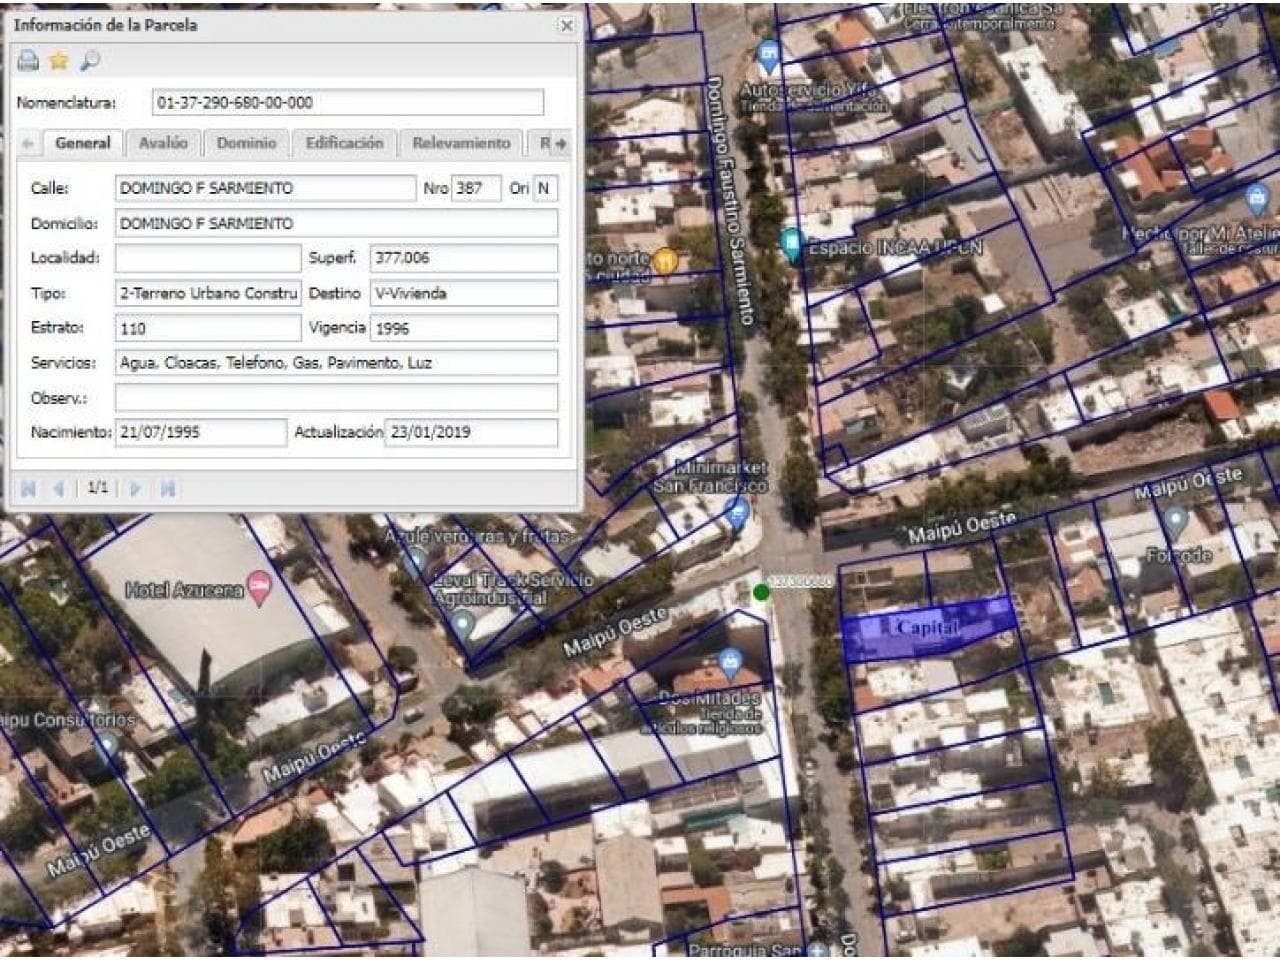Image resolution: width=1280 pixels, height=960 pixels.
Task: Click the Nomenclatura input field
Action: coord(348,102)
